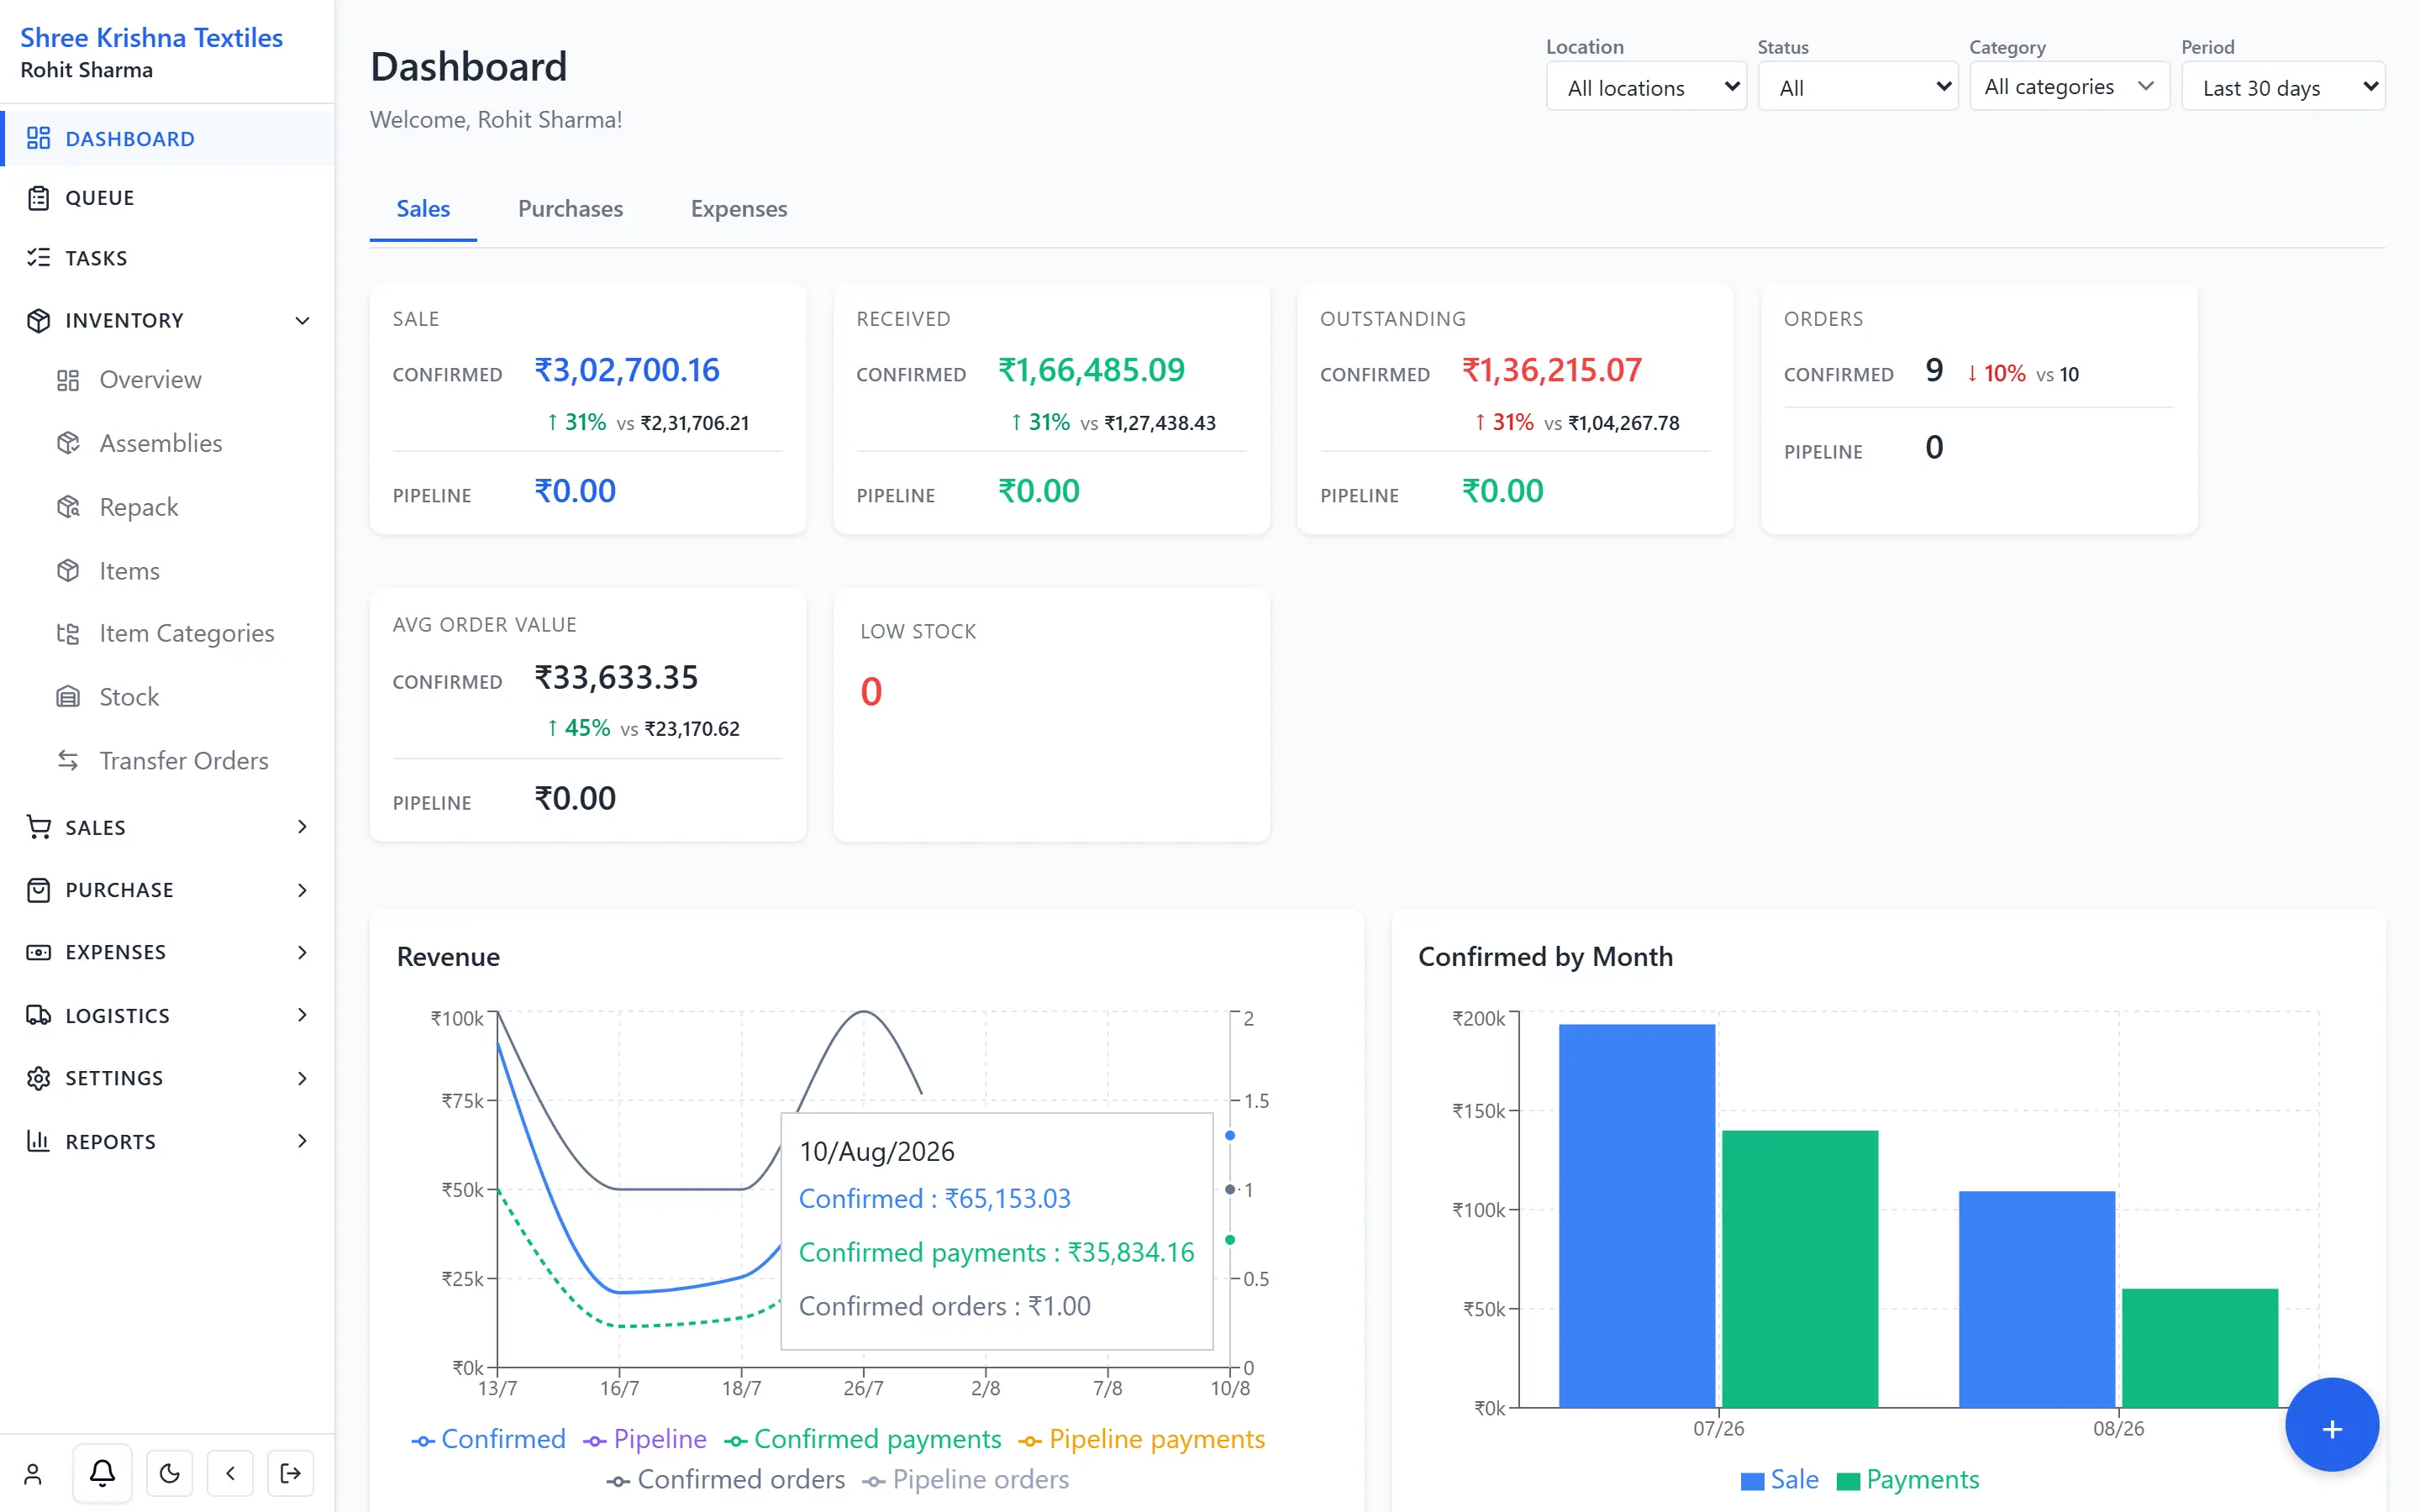Toggle Pipeline payments legend item
Viewport: 2420px width, 1512px height.
(1142, 1439)
